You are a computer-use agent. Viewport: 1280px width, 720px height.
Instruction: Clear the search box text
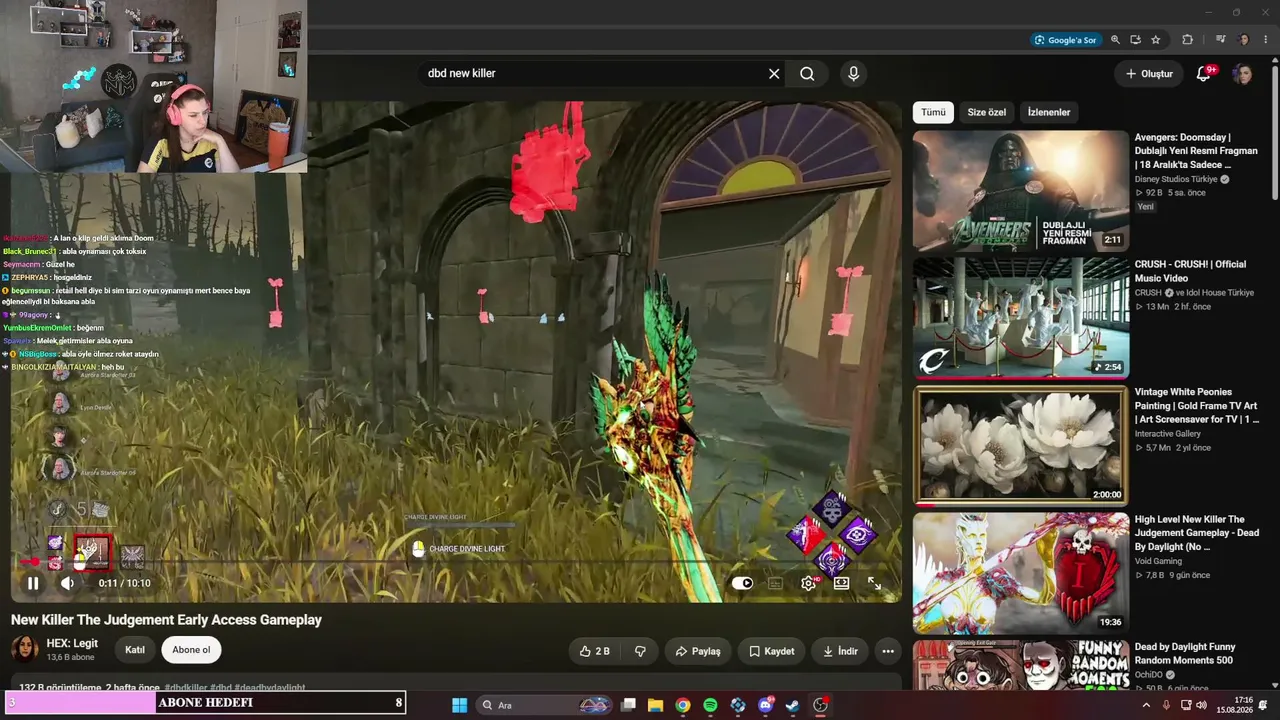click(x=774, y=73)
